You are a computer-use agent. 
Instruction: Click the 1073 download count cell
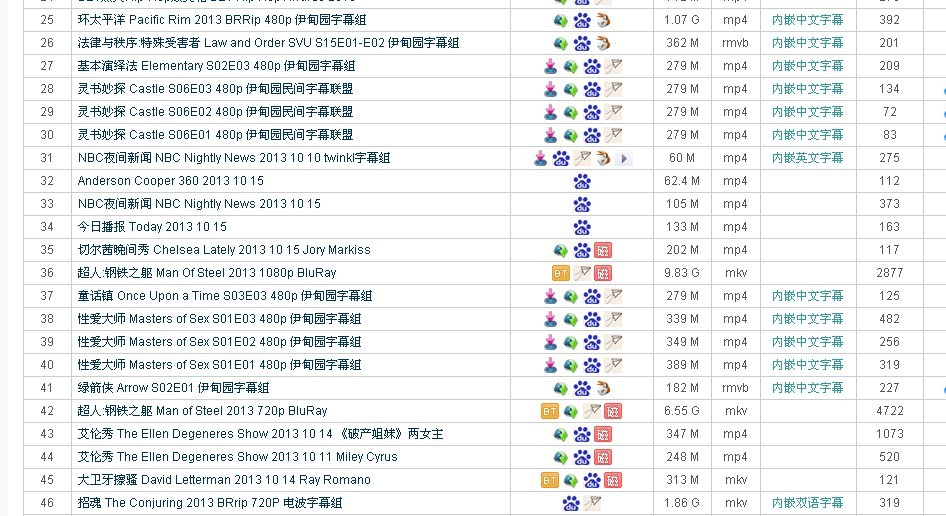889,434
